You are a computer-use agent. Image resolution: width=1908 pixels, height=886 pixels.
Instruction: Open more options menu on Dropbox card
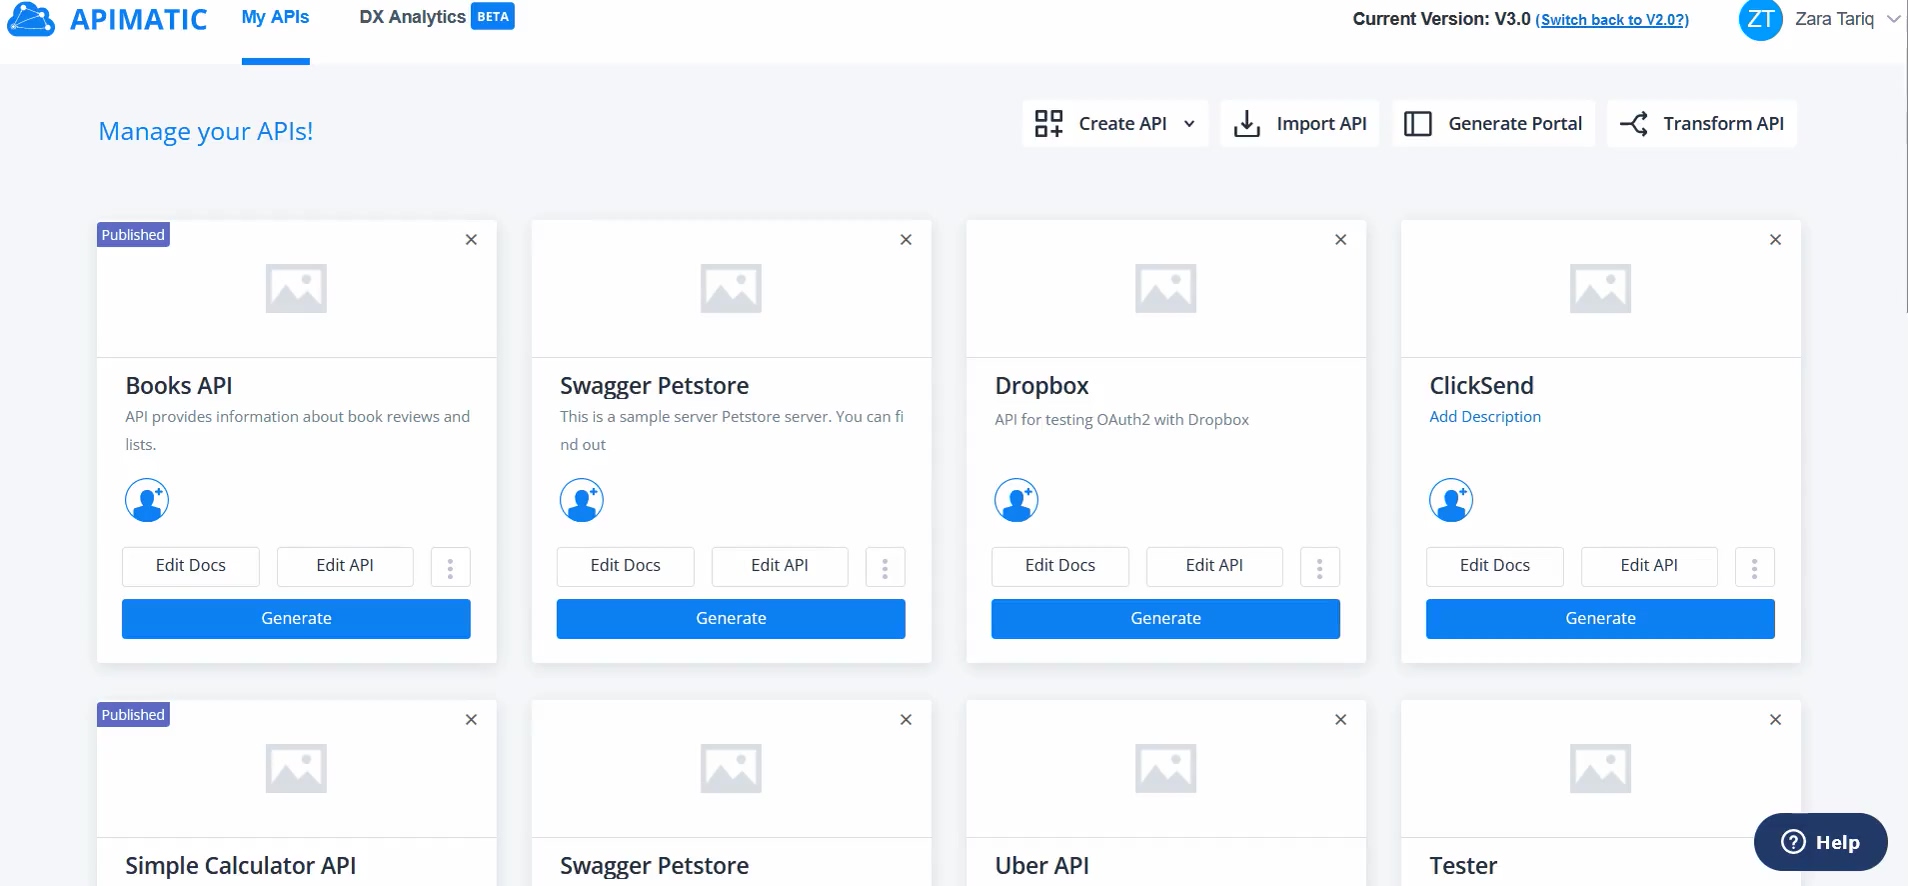pyautogui.click(x=1319, y=567)
